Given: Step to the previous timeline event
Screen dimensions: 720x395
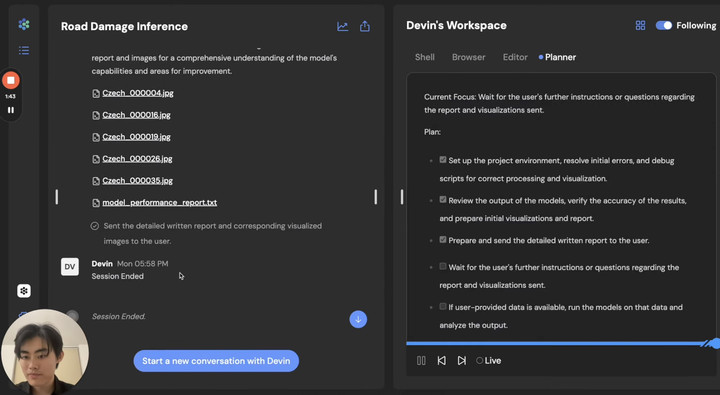Looking at the screenshot, I should point(441,361).
